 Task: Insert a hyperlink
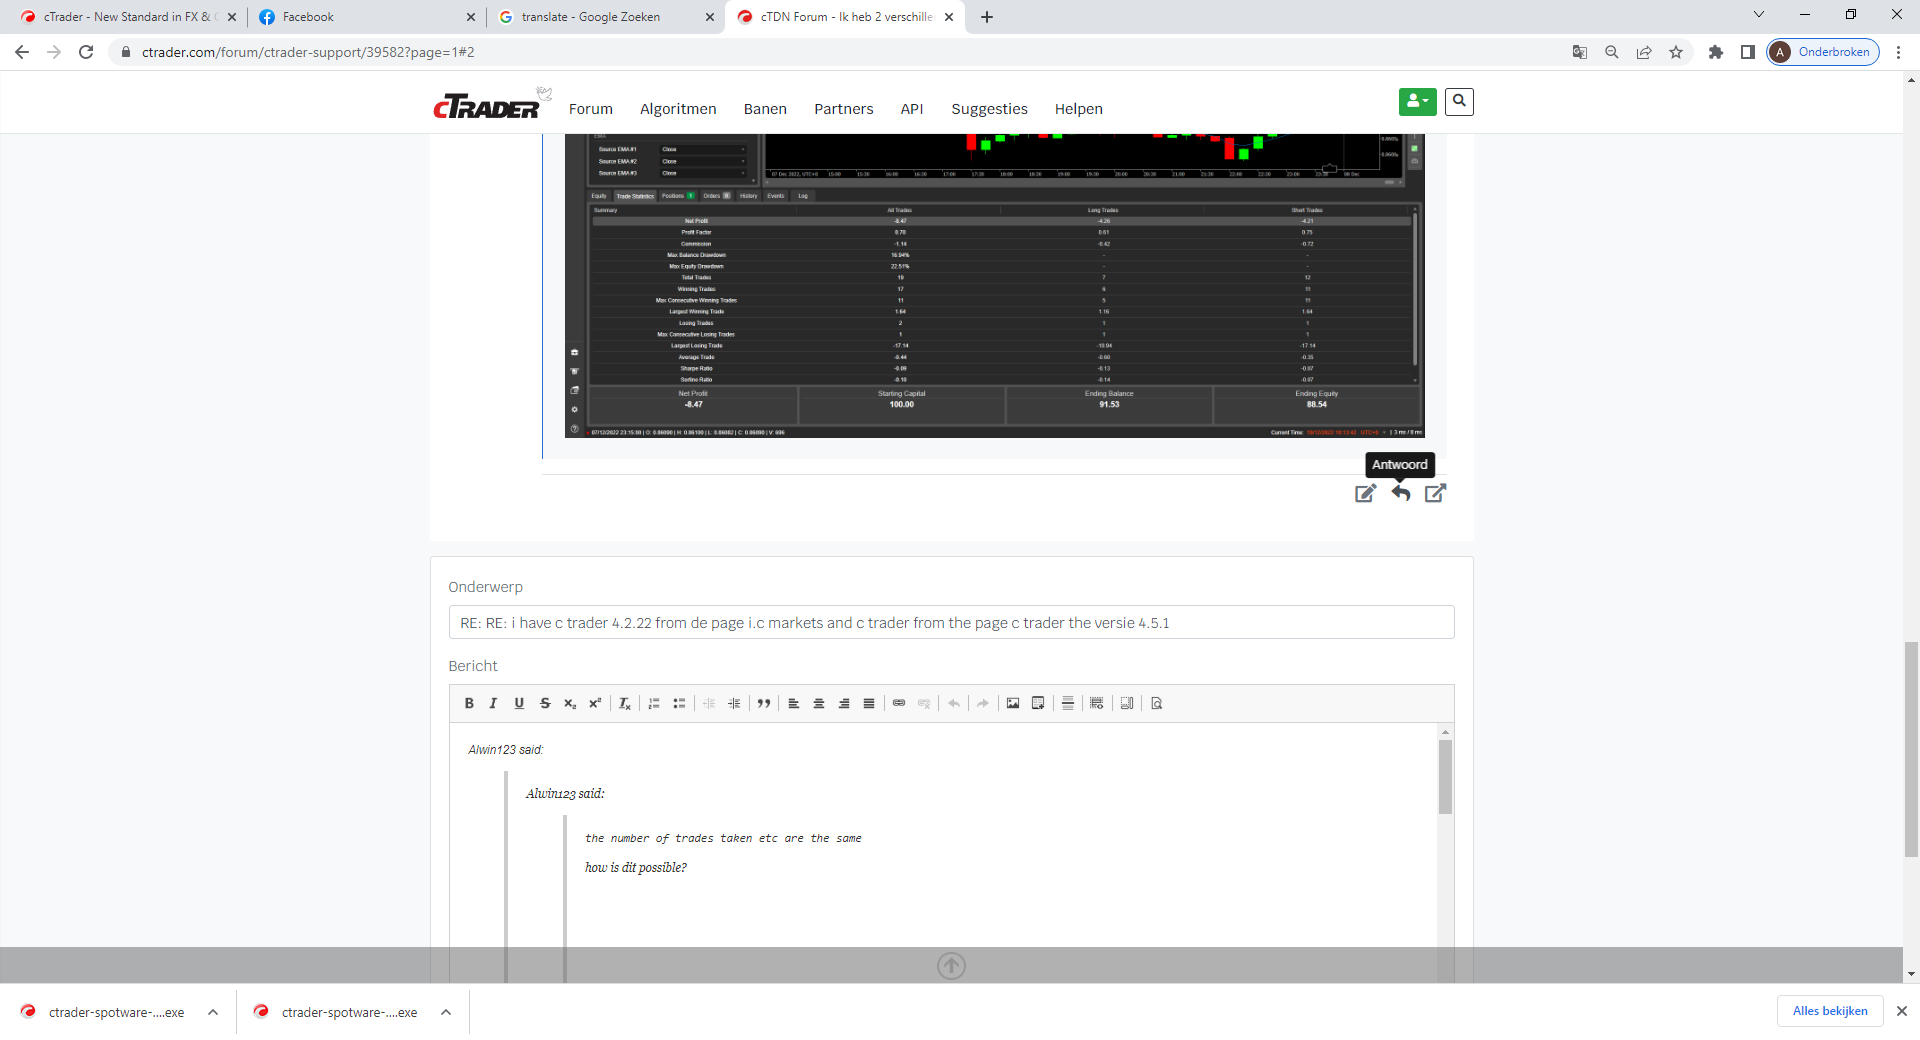899,703
